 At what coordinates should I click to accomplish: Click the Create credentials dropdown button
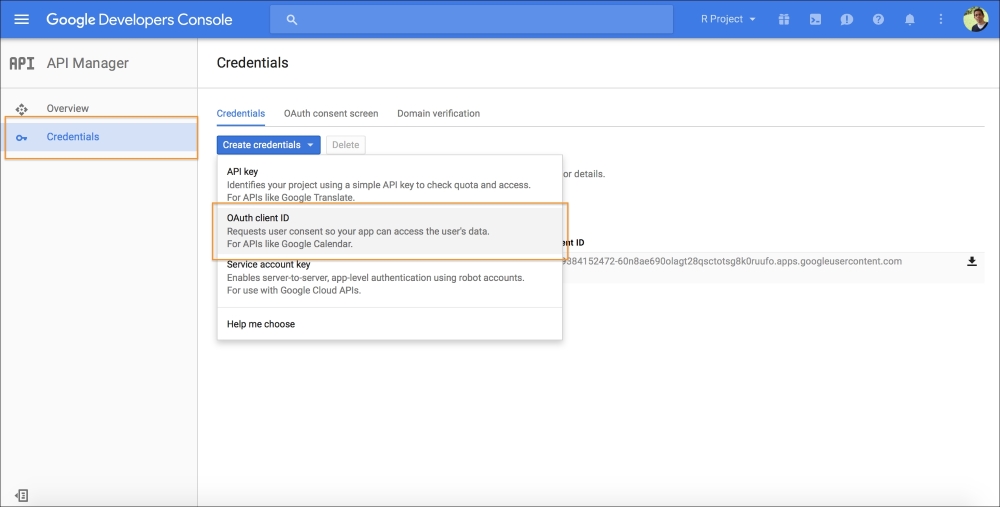coord(268,145)
